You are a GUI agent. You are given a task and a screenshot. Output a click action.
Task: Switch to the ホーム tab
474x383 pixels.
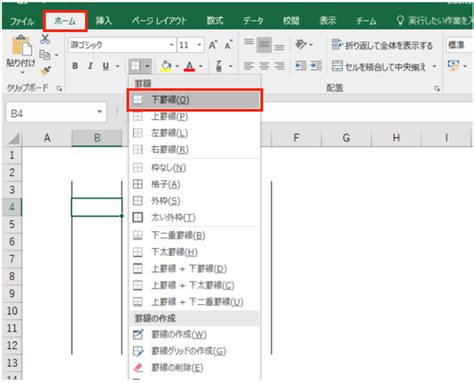click(65, 21)
